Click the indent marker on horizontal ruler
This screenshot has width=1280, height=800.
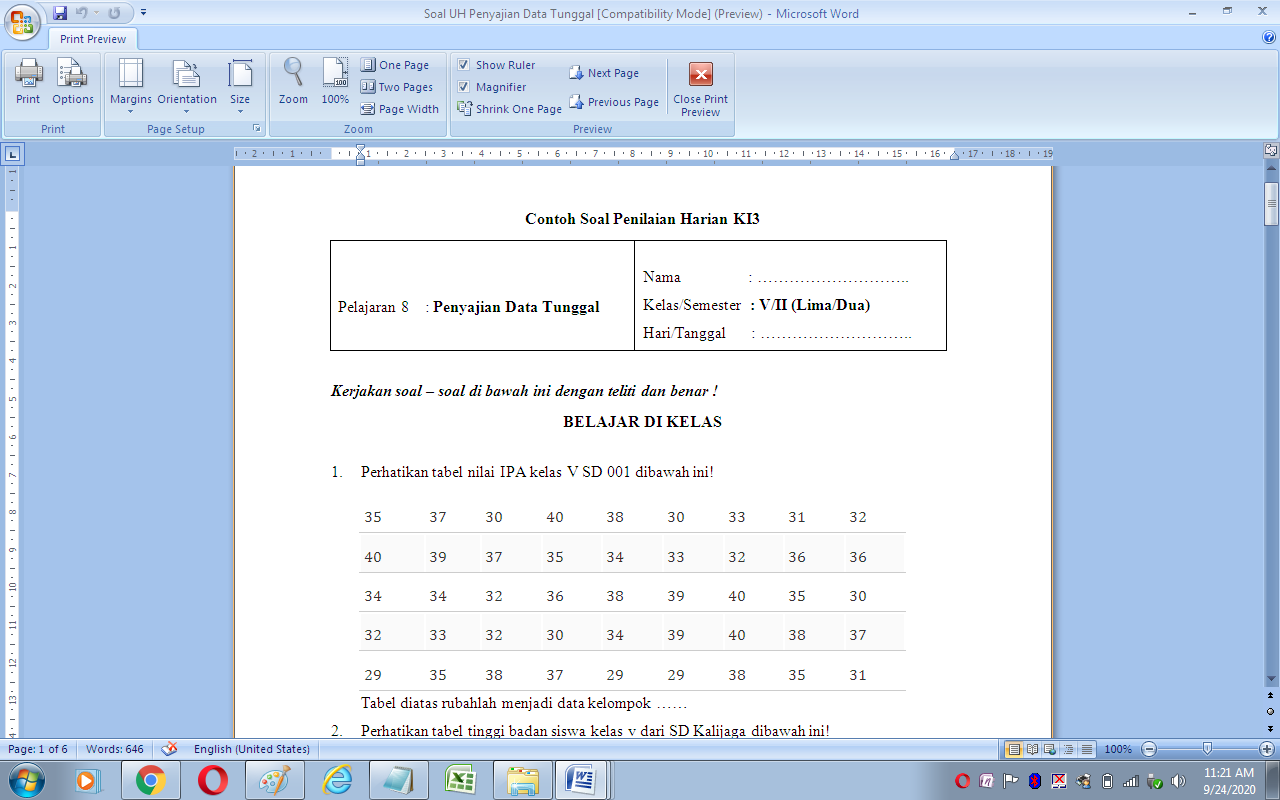361,155
